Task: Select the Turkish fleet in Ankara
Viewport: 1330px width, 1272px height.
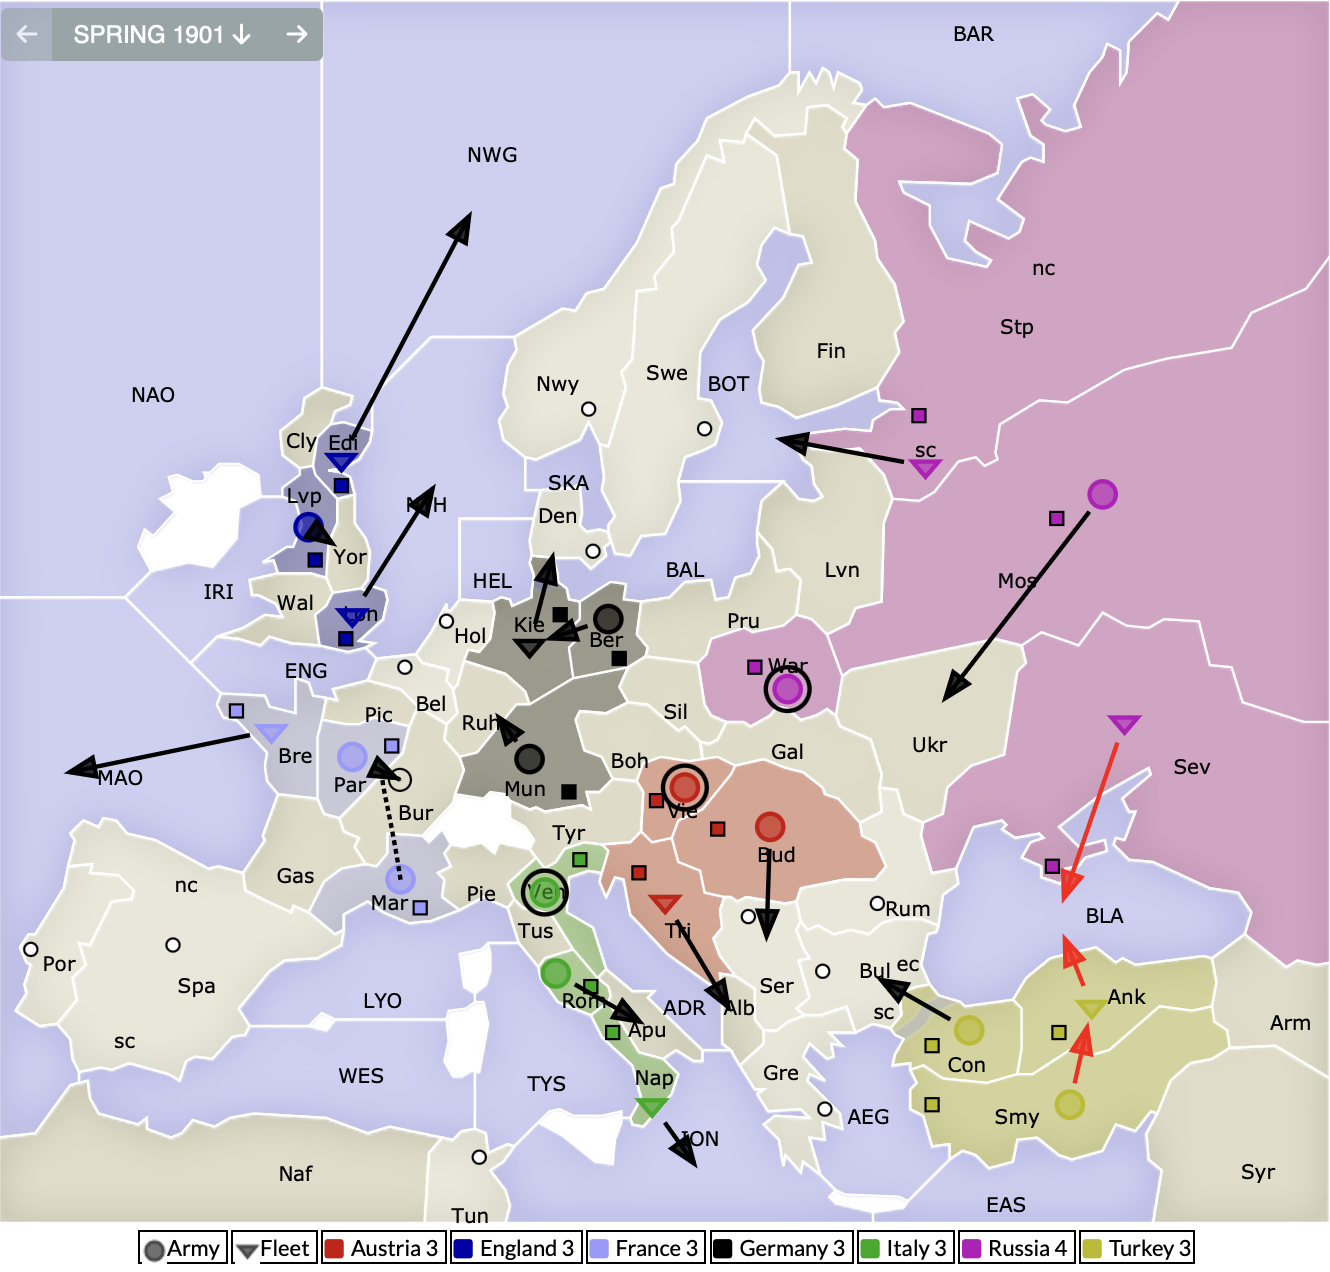Action: pos(1090,1009)
